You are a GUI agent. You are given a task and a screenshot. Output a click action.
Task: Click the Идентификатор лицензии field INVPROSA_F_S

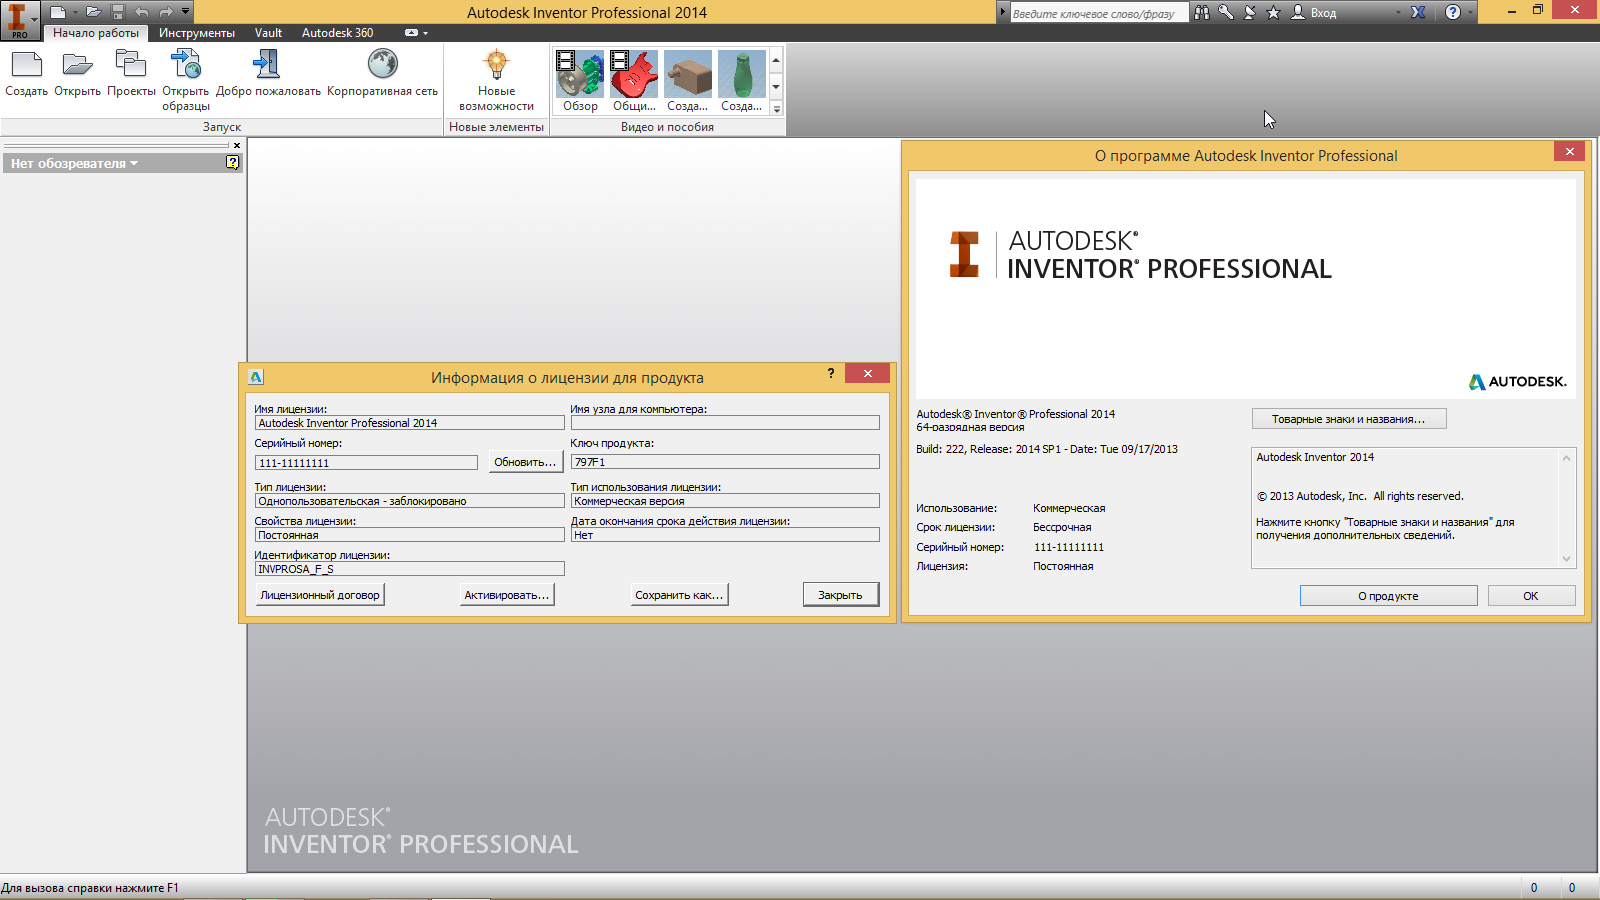click(x=410, y=569)
